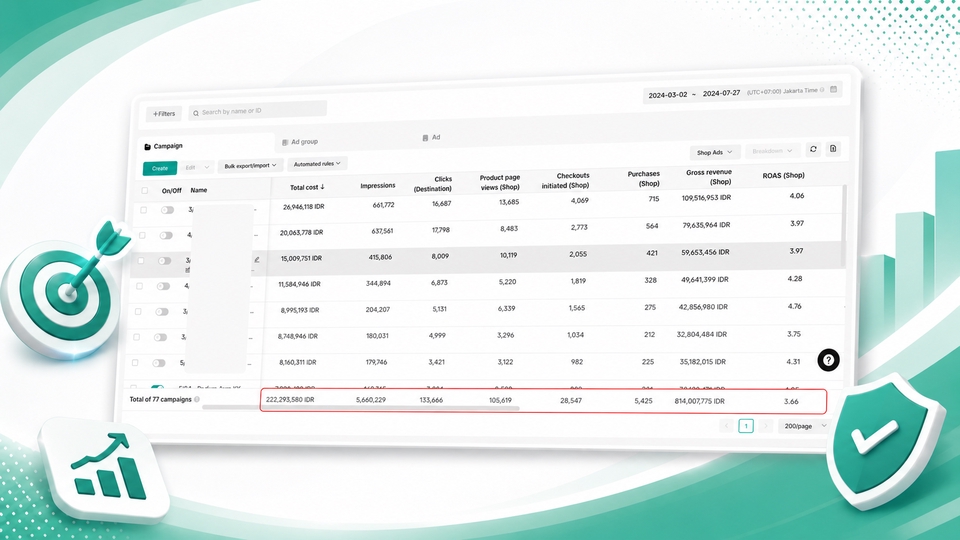Expand the Shop Ads dropdown
960x540 pixels.
click(714, 152)
